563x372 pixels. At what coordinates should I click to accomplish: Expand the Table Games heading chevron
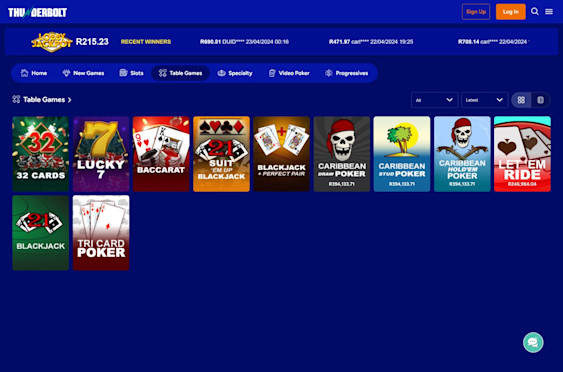tap(70, 100)
